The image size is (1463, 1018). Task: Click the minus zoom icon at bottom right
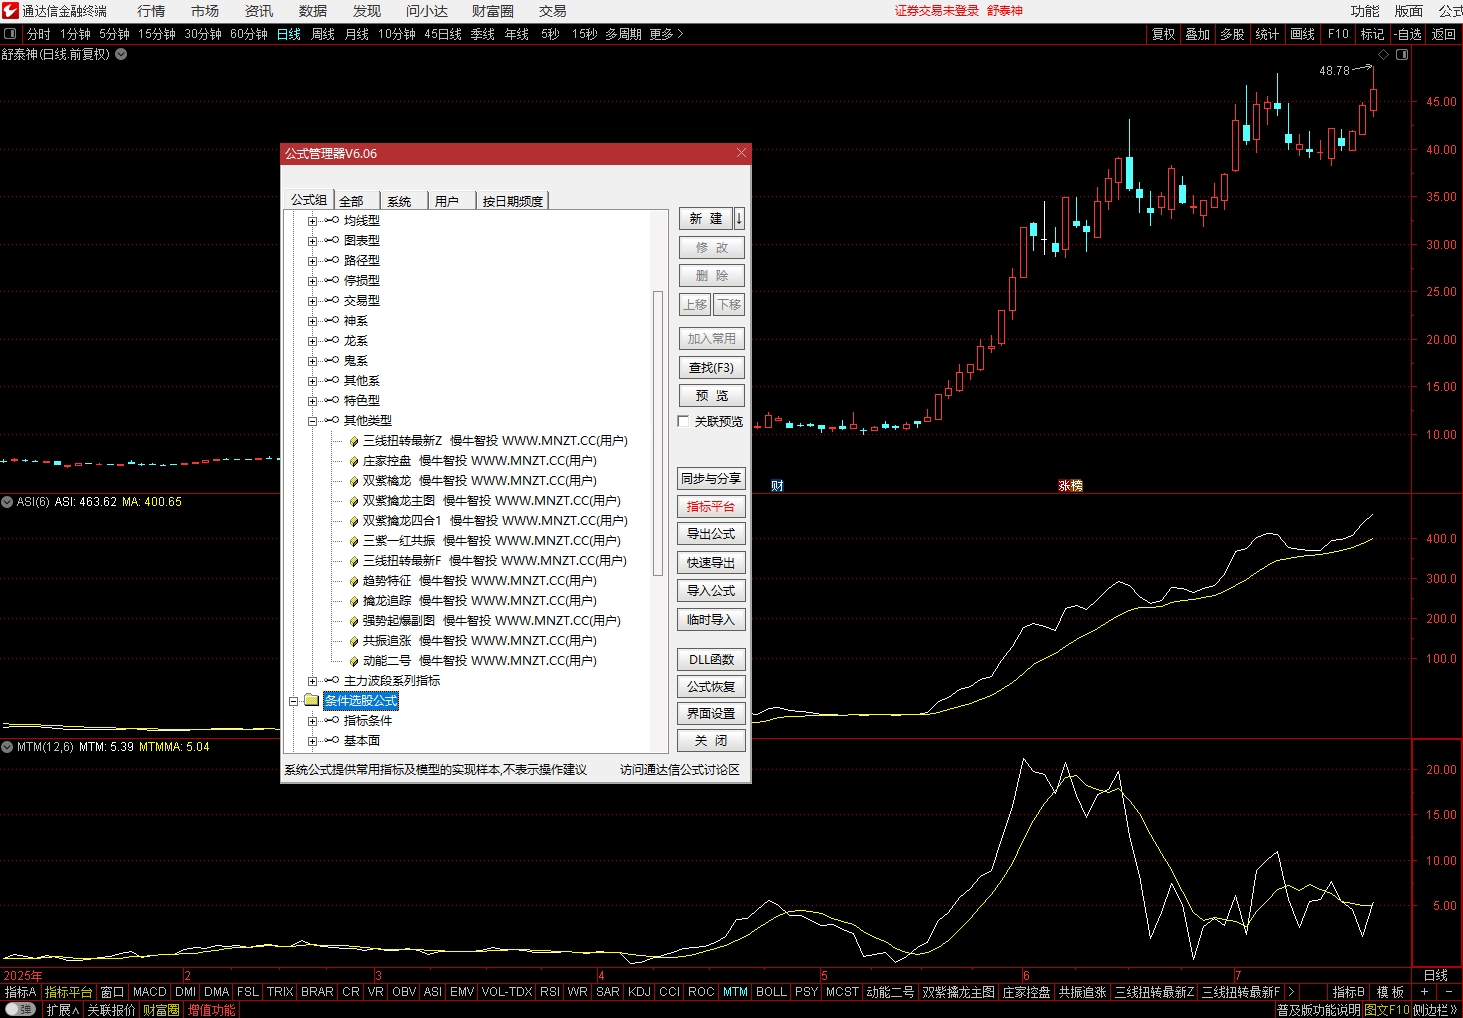click(1449, 992)
